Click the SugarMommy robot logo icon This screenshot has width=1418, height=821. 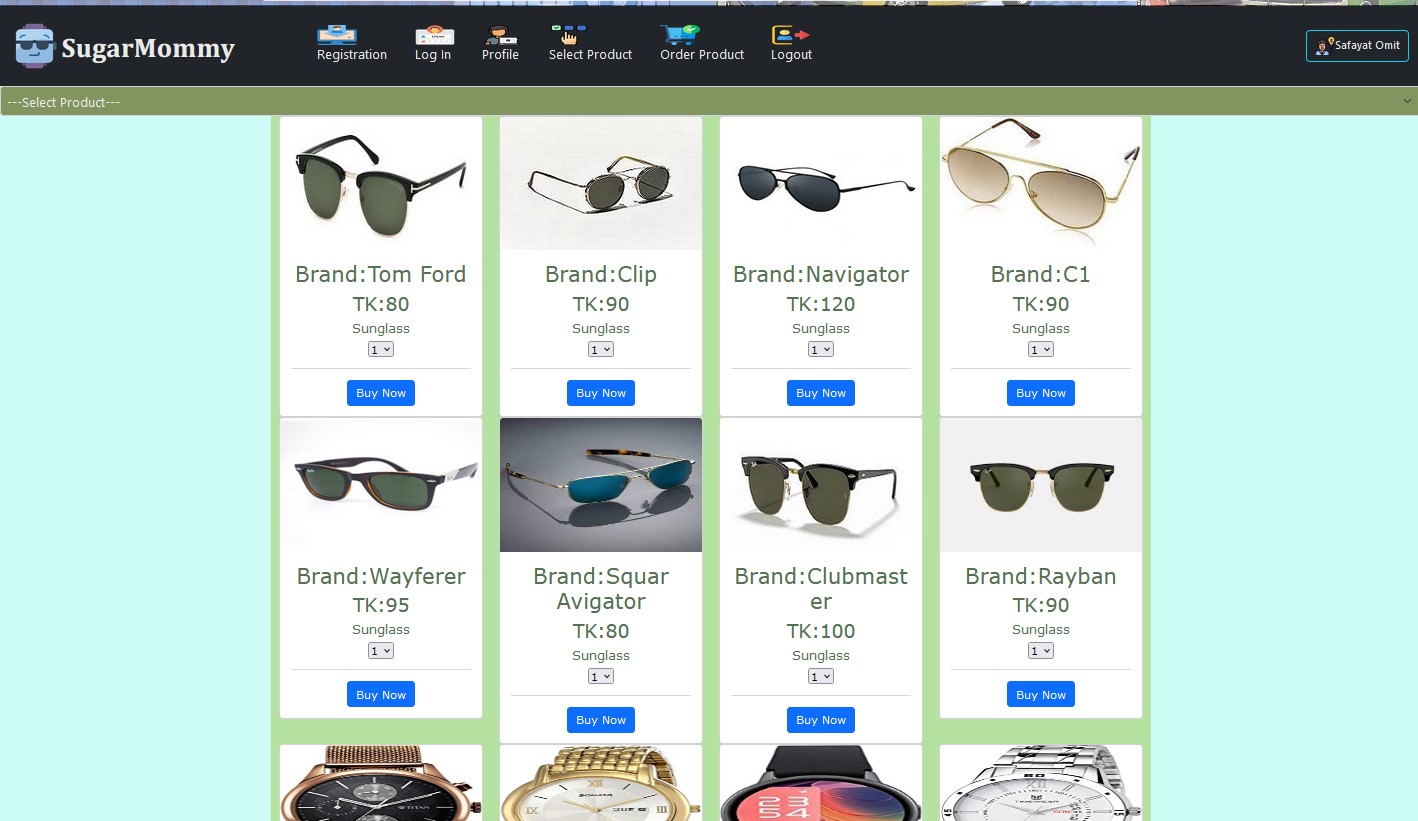[34, 47]
